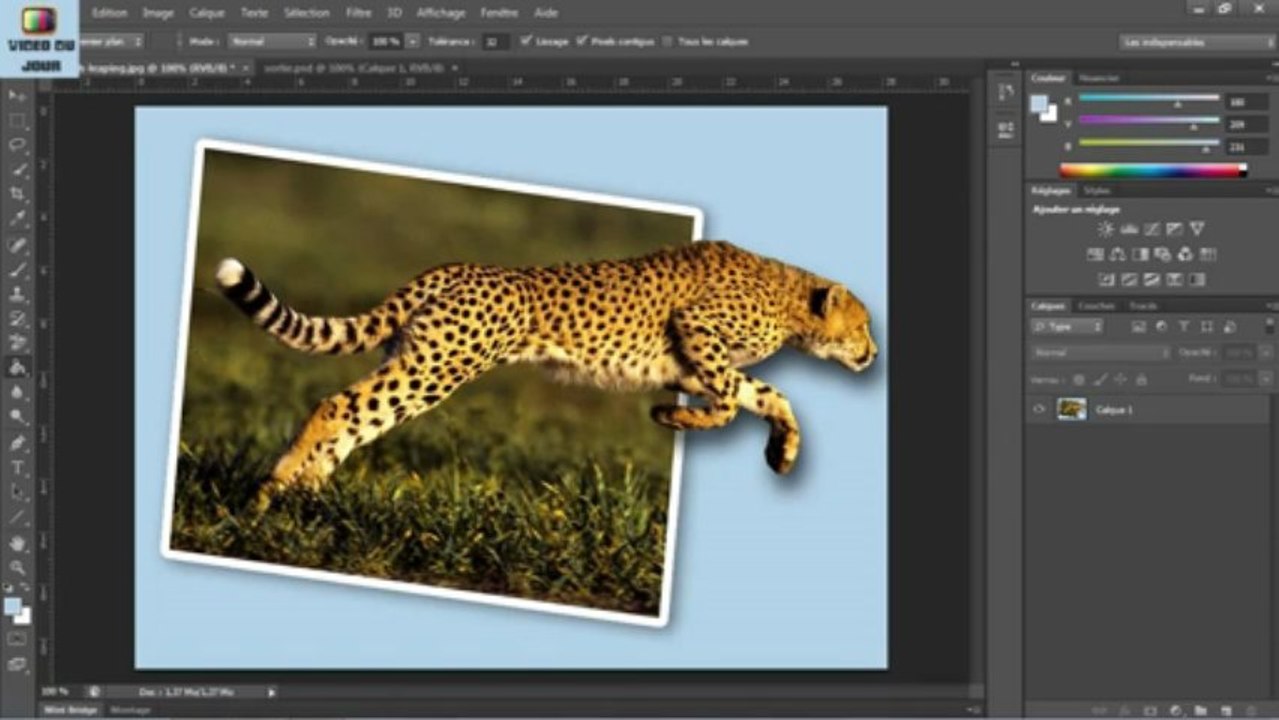Switch to the Tracés tab
Image resolution: width=1279 pixels, height=720 pixels.
[1143, 306]
